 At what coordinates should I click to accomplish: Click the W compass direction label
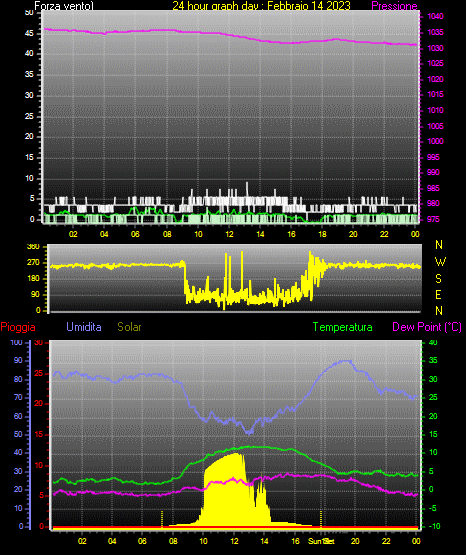click(440, 262)
